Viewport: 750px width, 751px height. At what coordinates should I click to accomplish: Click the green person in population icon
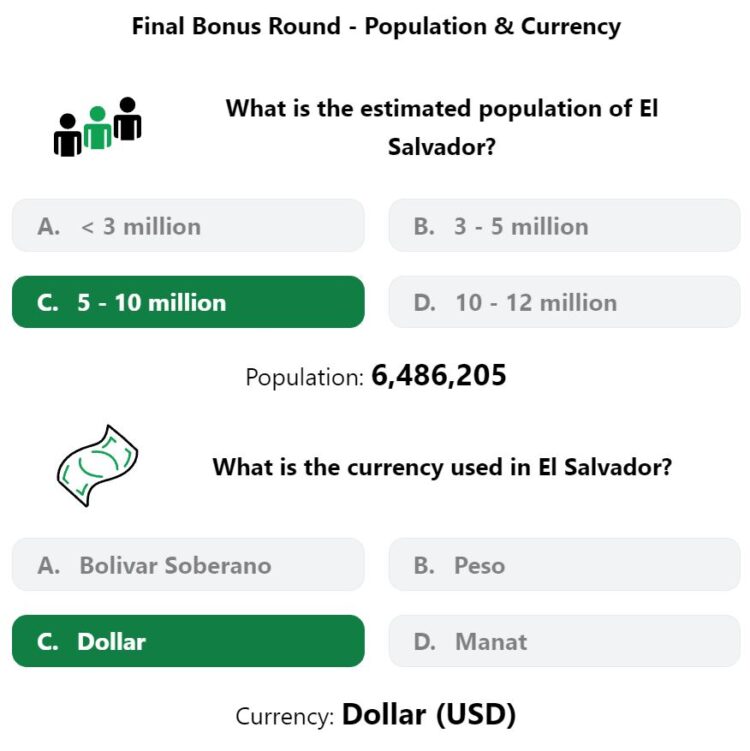pos(98,128)
